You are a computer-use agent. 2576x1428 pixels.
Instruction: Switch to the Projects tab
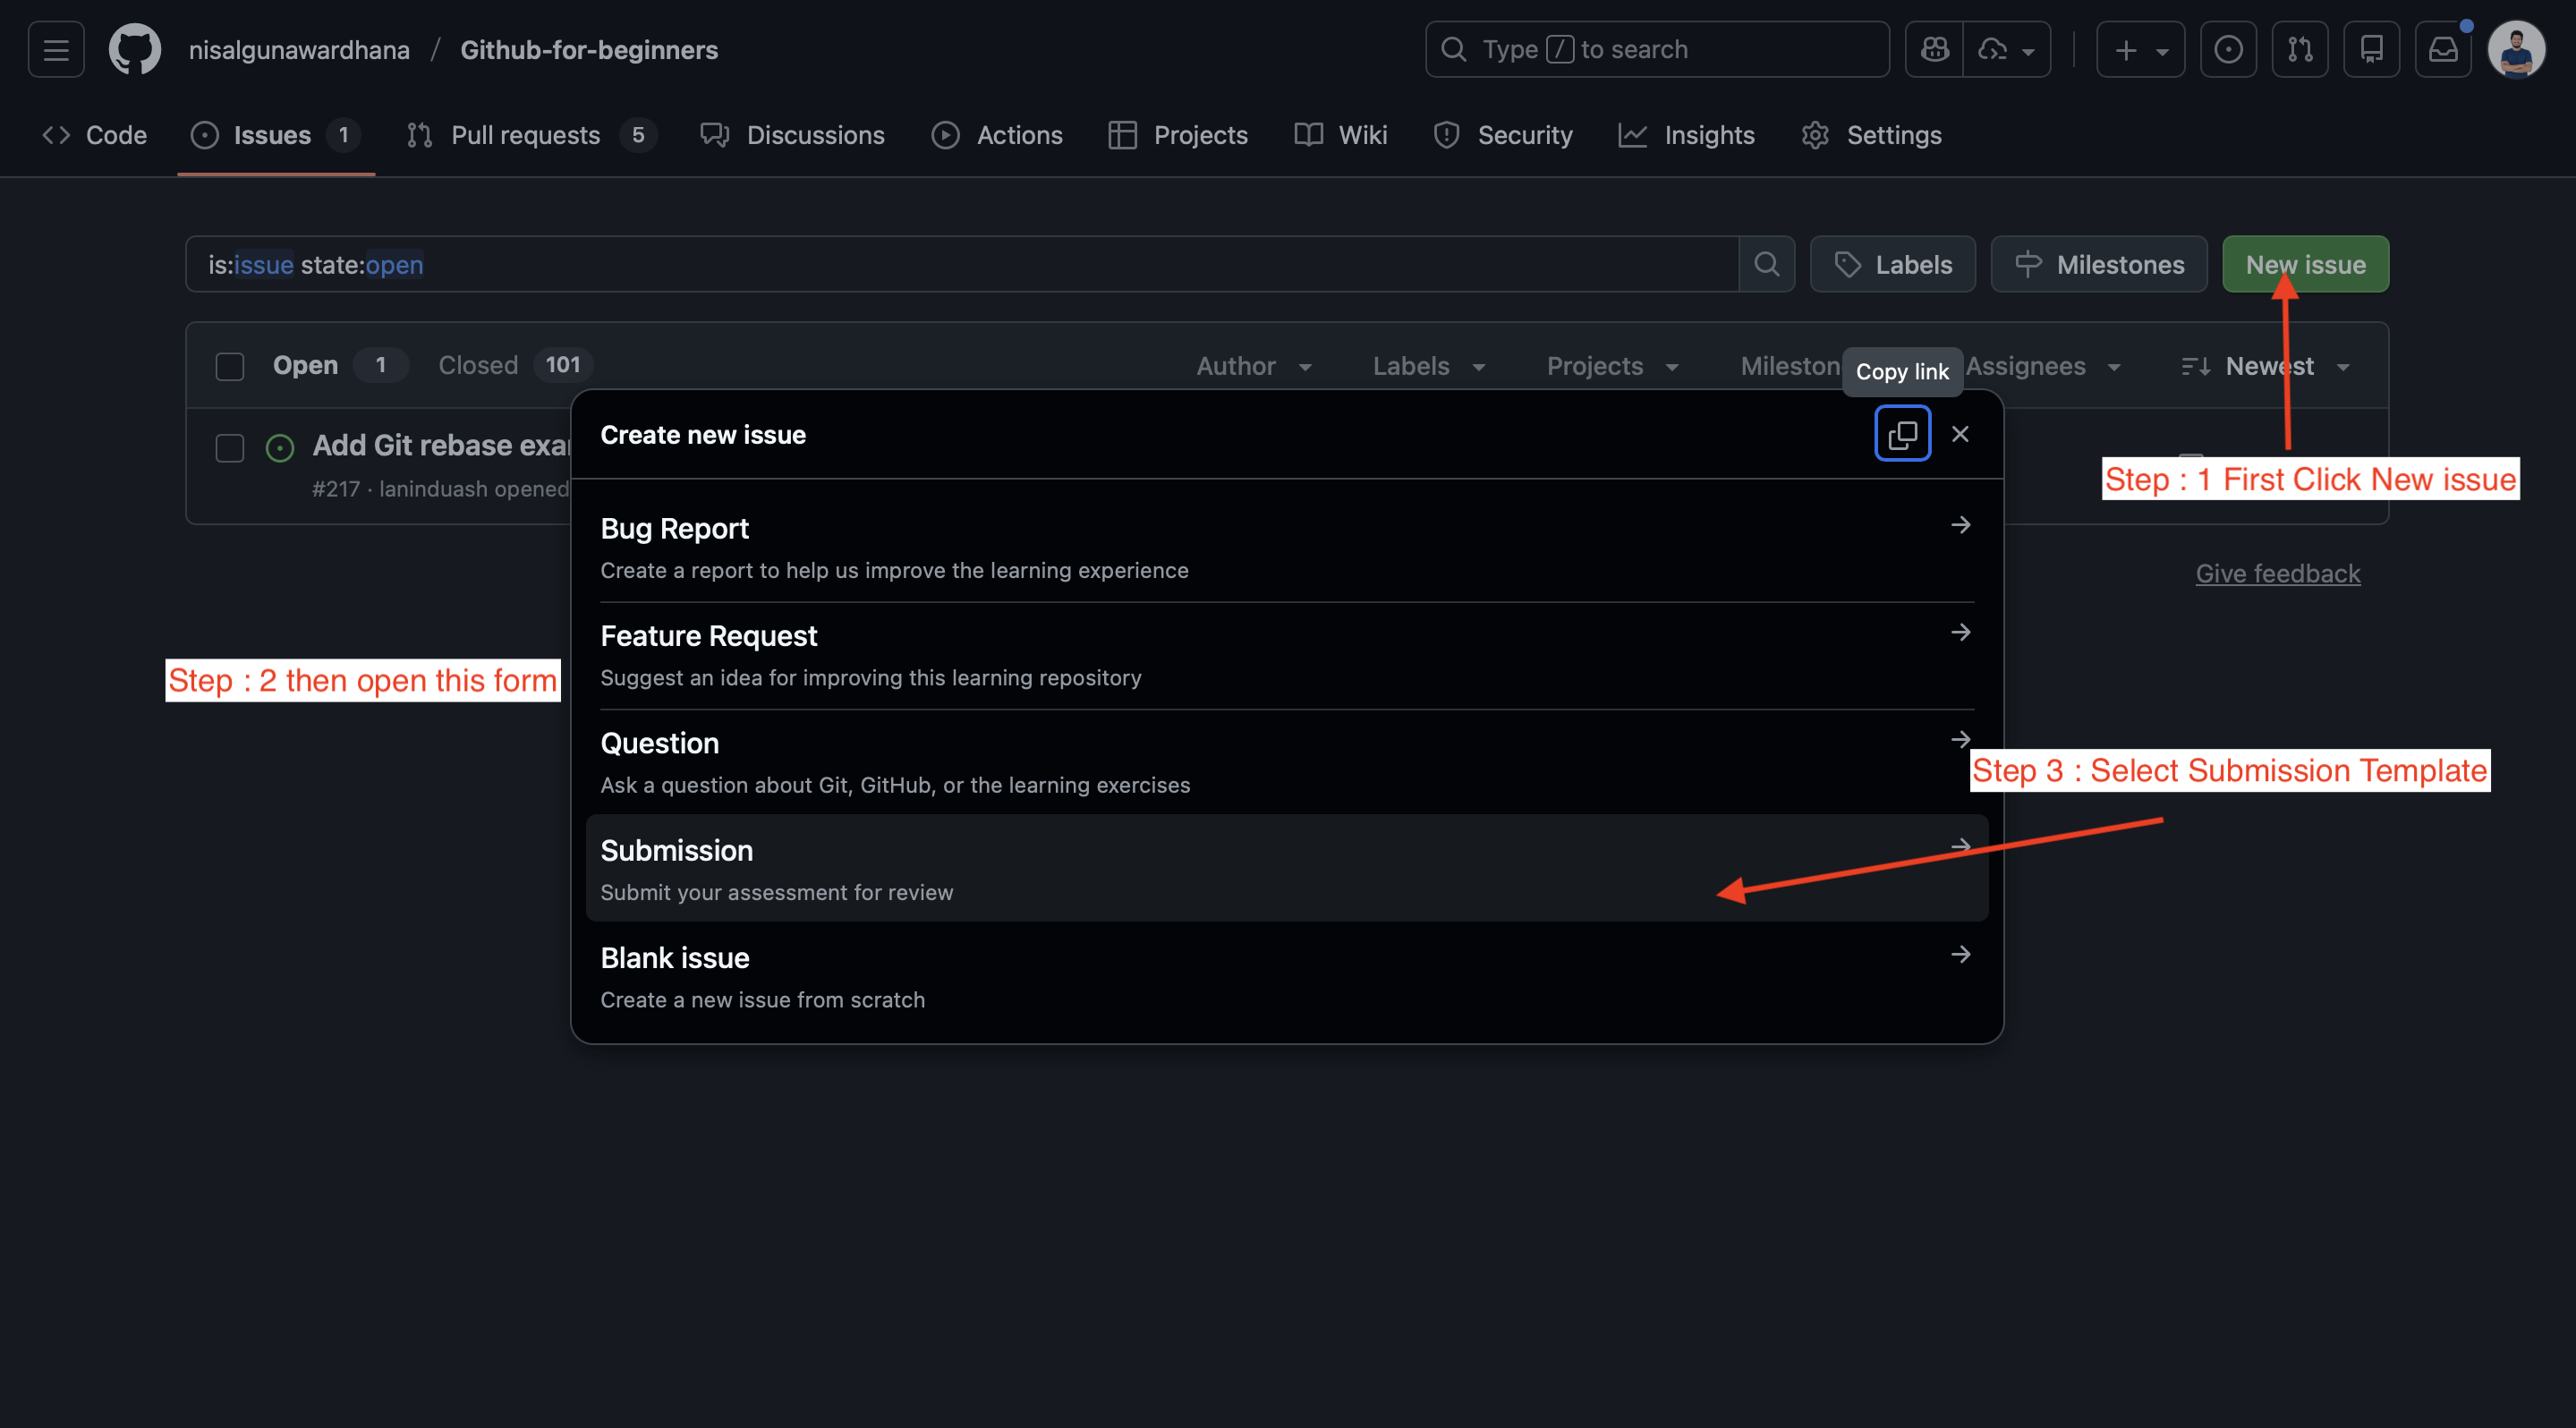coord(1178,135)
